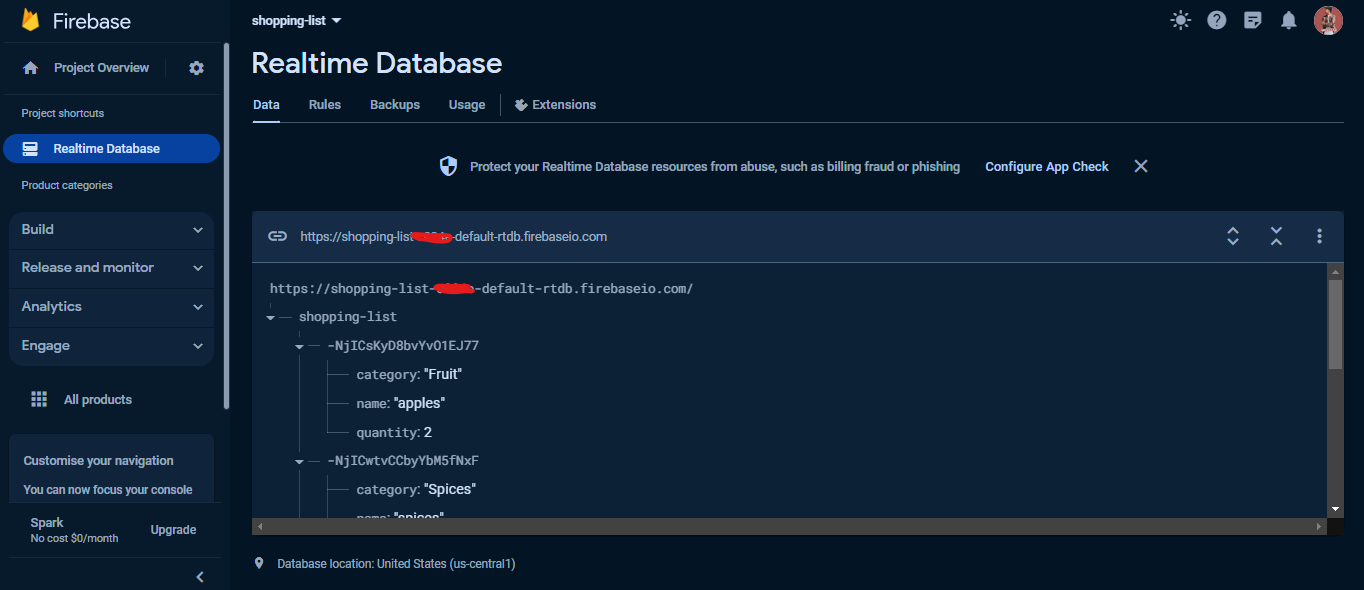Viewport: 1364px width, 590px height.
Task: Open the shopping-list project dropdown
Action: click(x=296, y=20)
